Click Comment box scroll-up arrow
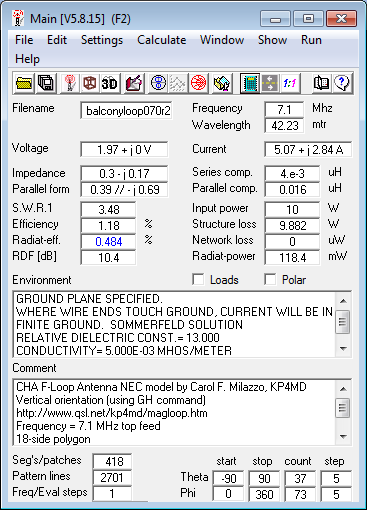367x510 pixels. click(x=343, y=389)
